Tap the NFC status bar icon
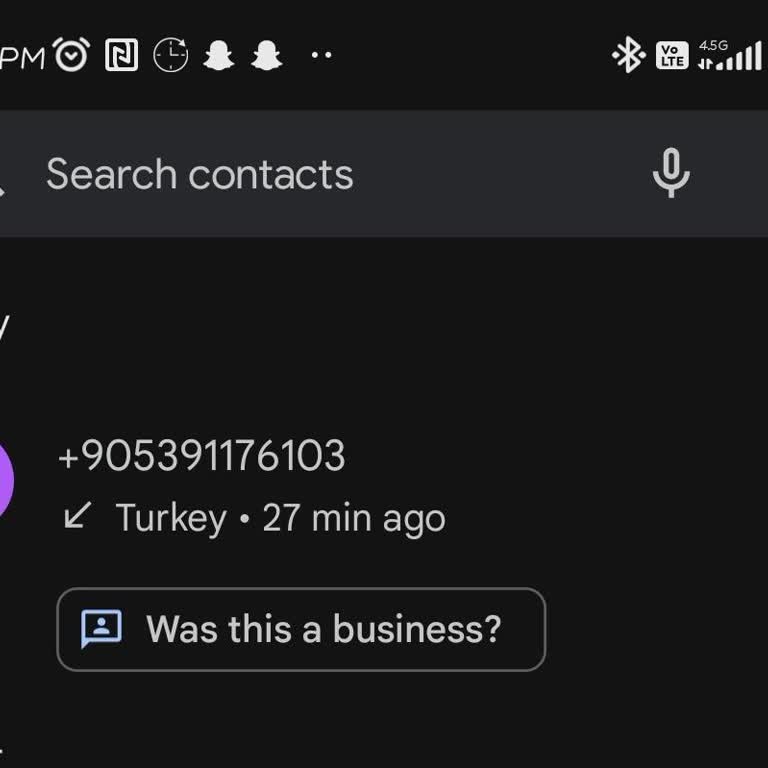 point(121,55)
